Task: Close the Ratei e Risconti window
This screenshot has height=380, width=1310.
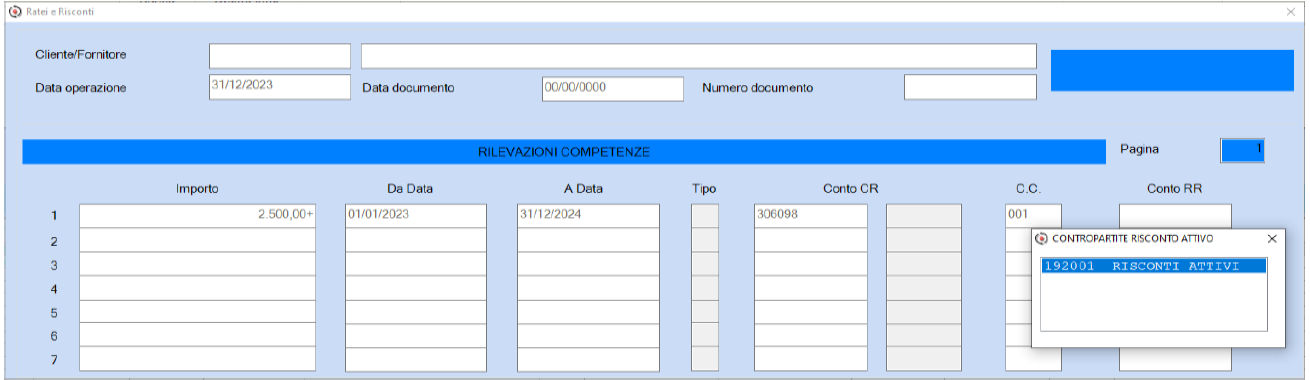Action: point(1290,11)
